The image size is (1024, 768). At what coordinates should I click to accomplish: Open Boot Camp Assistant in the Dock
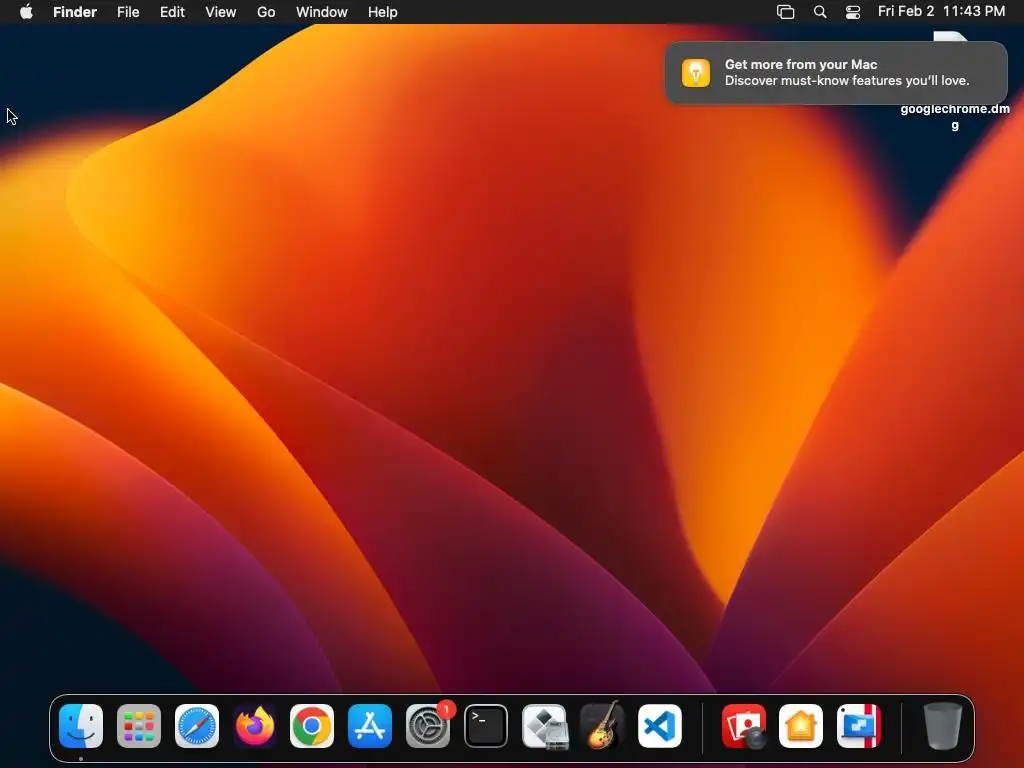point(545,726)
